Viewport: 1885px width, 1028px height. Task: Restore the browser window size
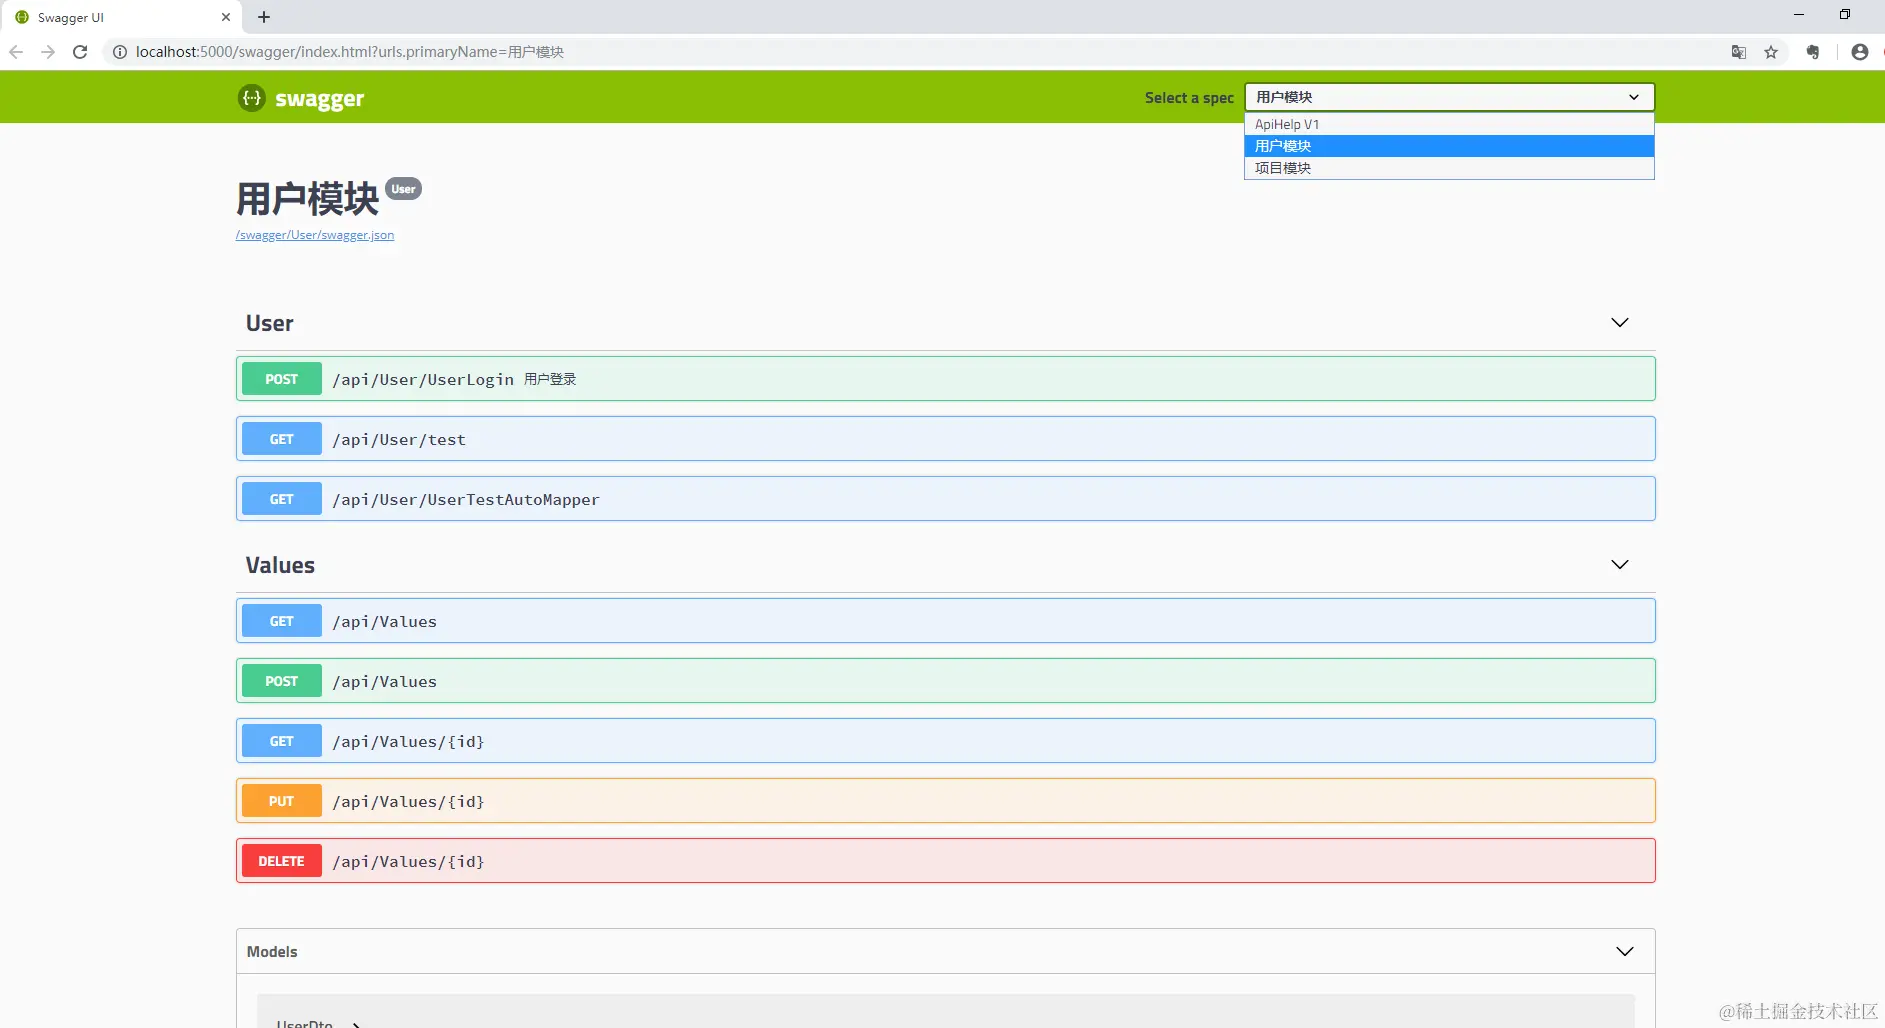pos(1845,15)
